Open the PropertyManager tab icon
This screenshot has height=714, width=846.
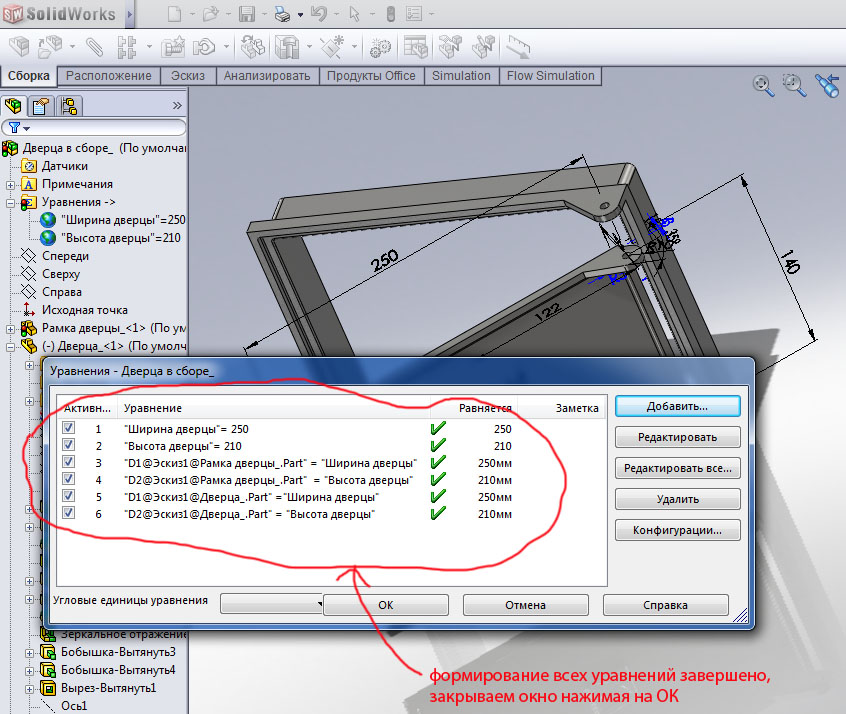(x=41, y=106)
